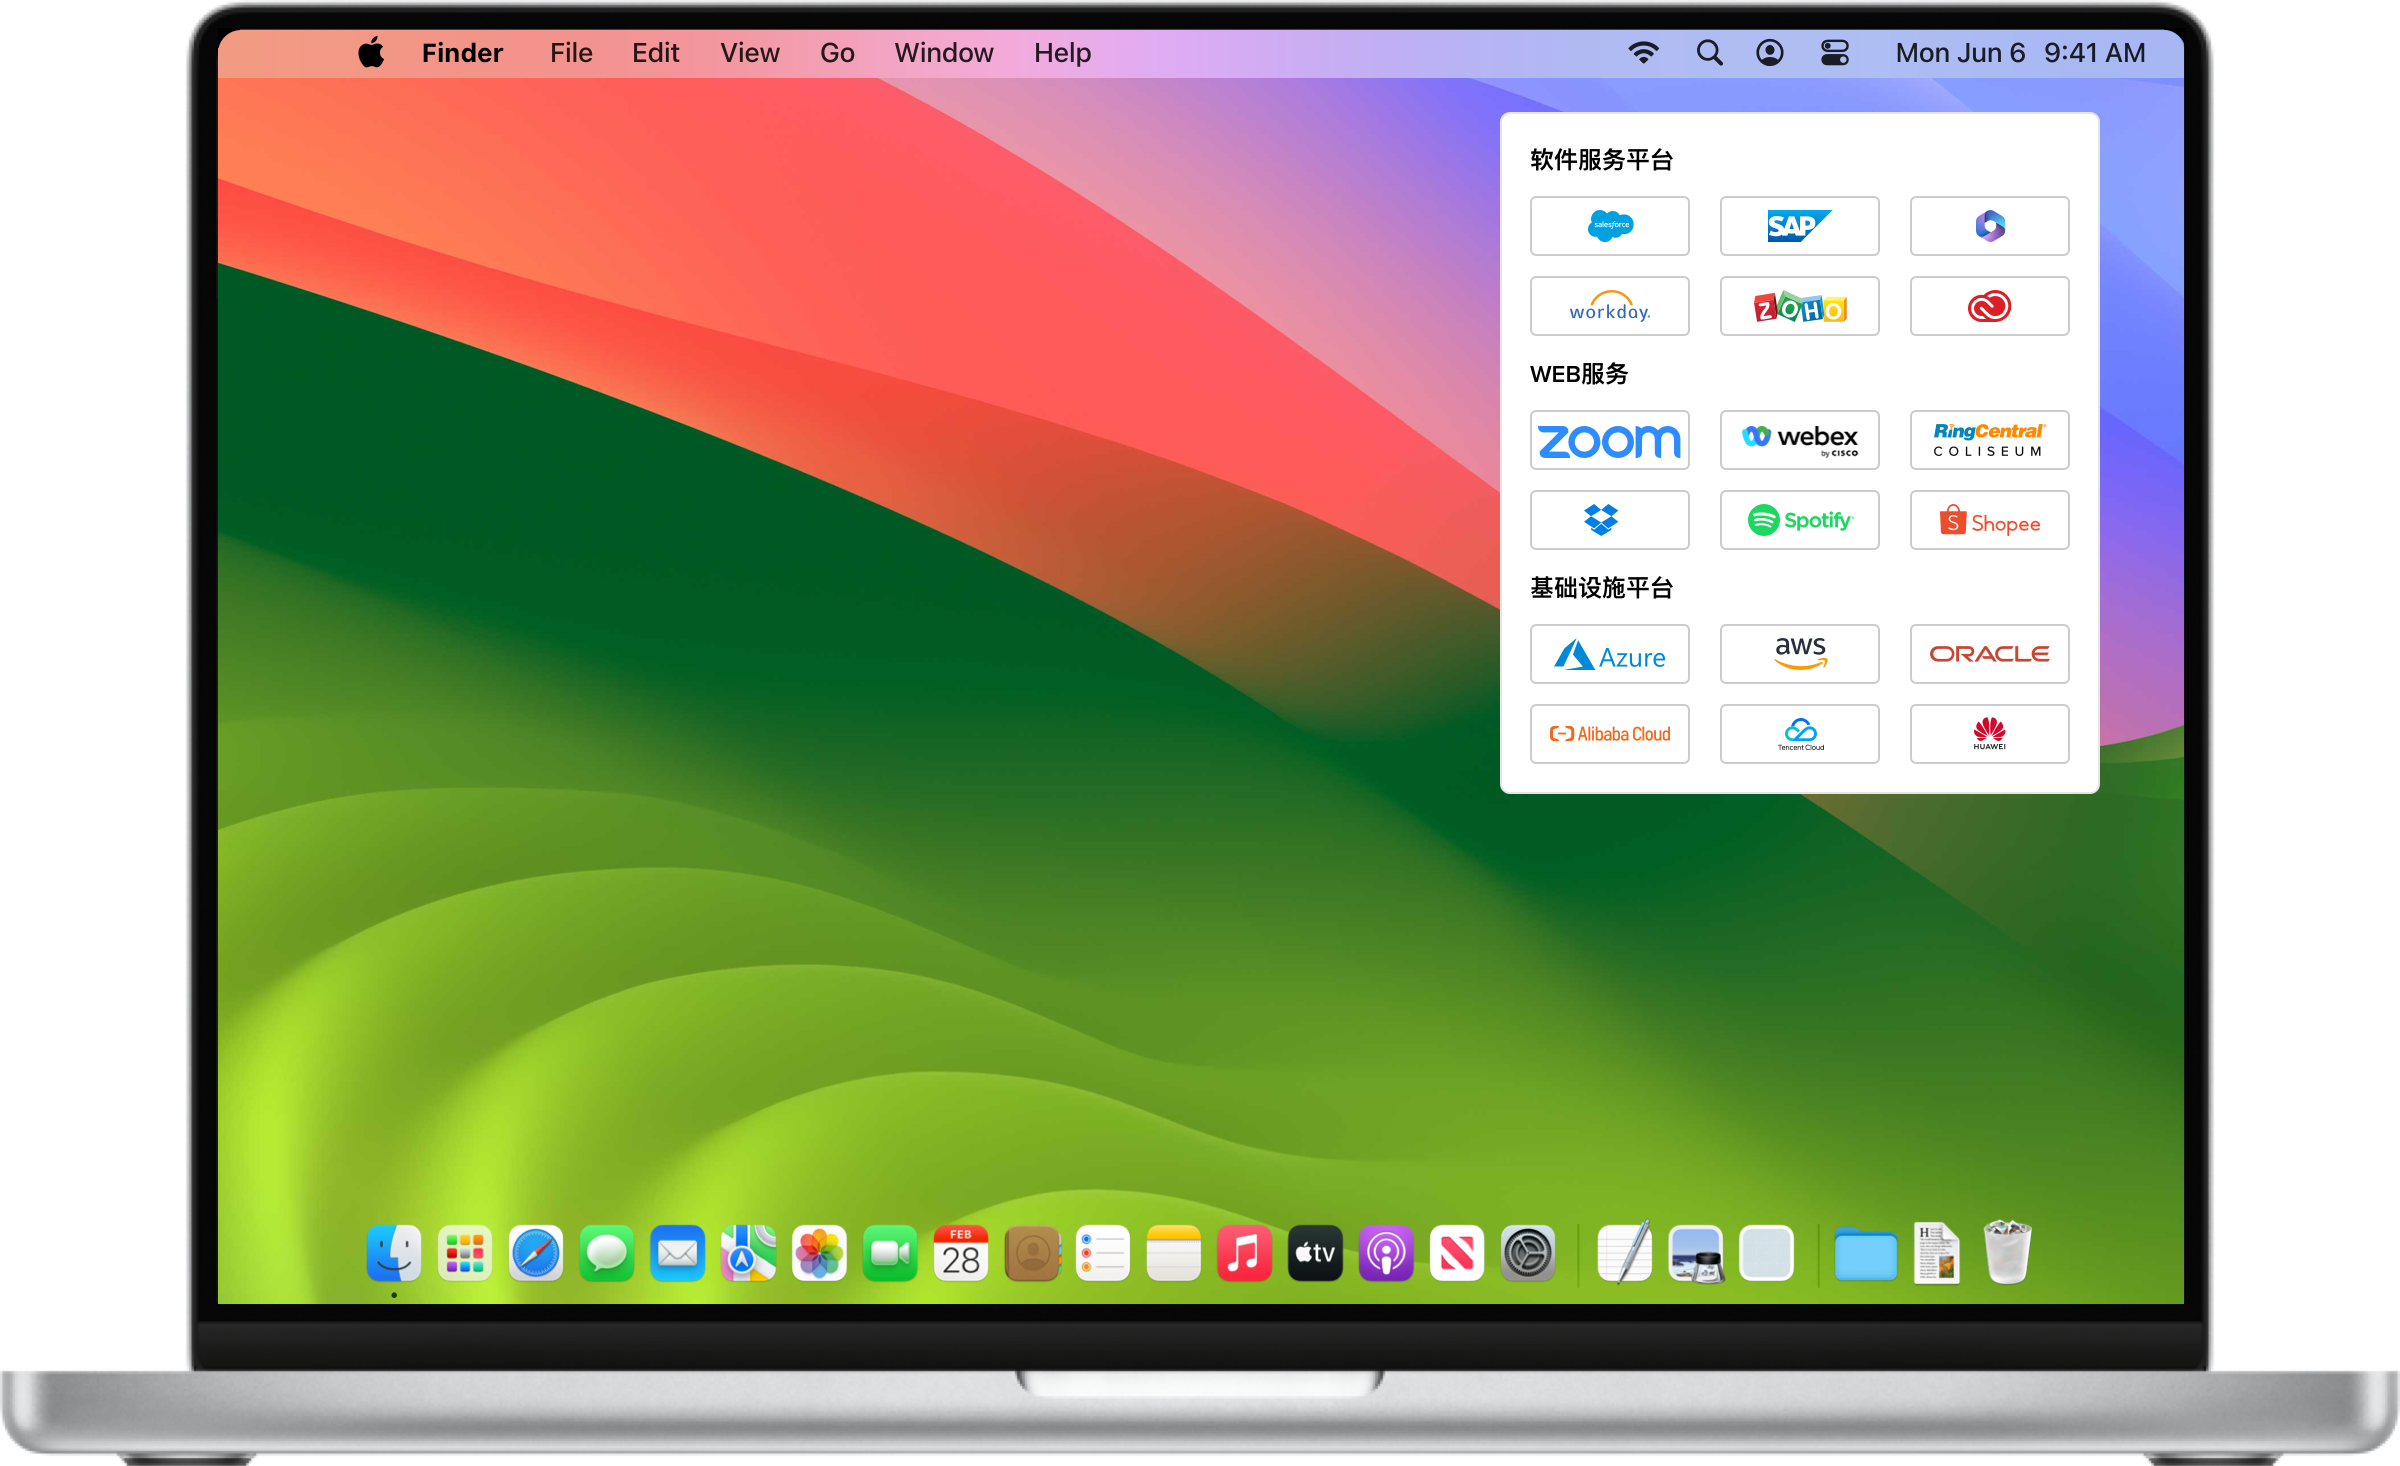Open the View menu

pos(750,53)
